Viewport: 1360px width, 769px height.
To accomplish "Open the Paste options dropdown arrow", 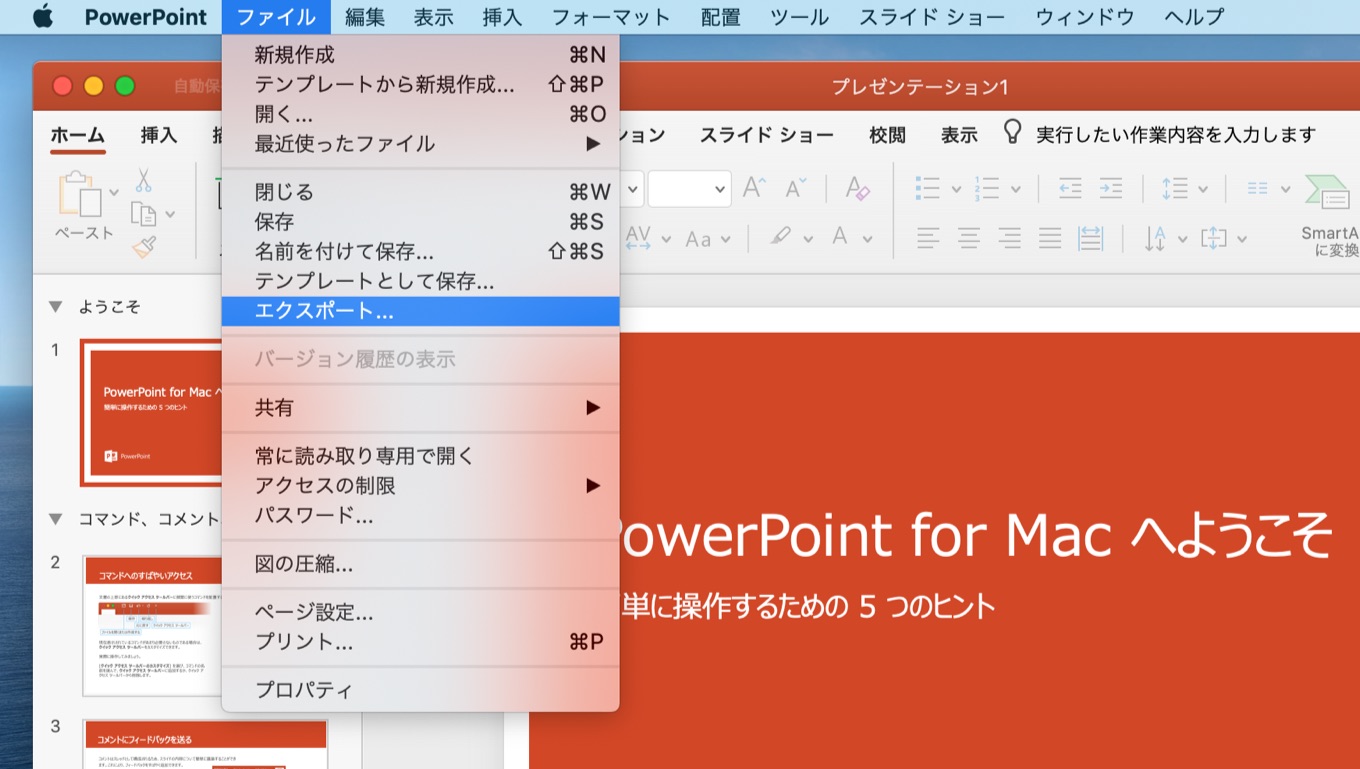I will click(113, 192).
